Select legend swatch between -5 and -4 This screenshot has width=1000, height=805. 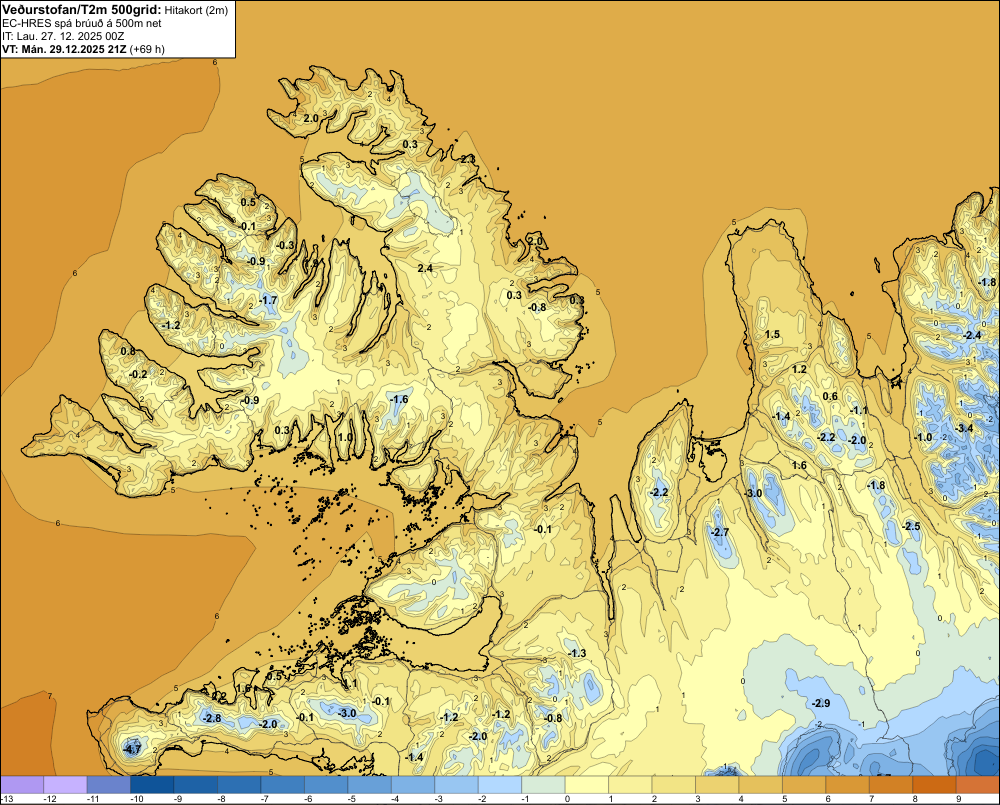(x=369, y=784)
